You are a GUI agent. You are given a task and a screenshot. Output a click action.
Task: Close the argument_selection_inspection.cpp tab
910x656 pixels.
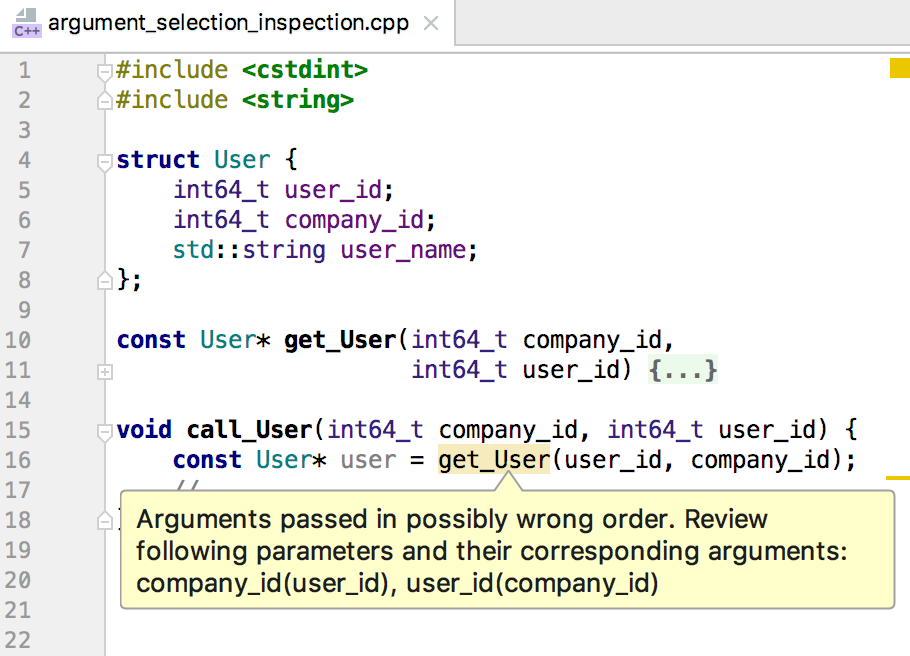(431, 22)
